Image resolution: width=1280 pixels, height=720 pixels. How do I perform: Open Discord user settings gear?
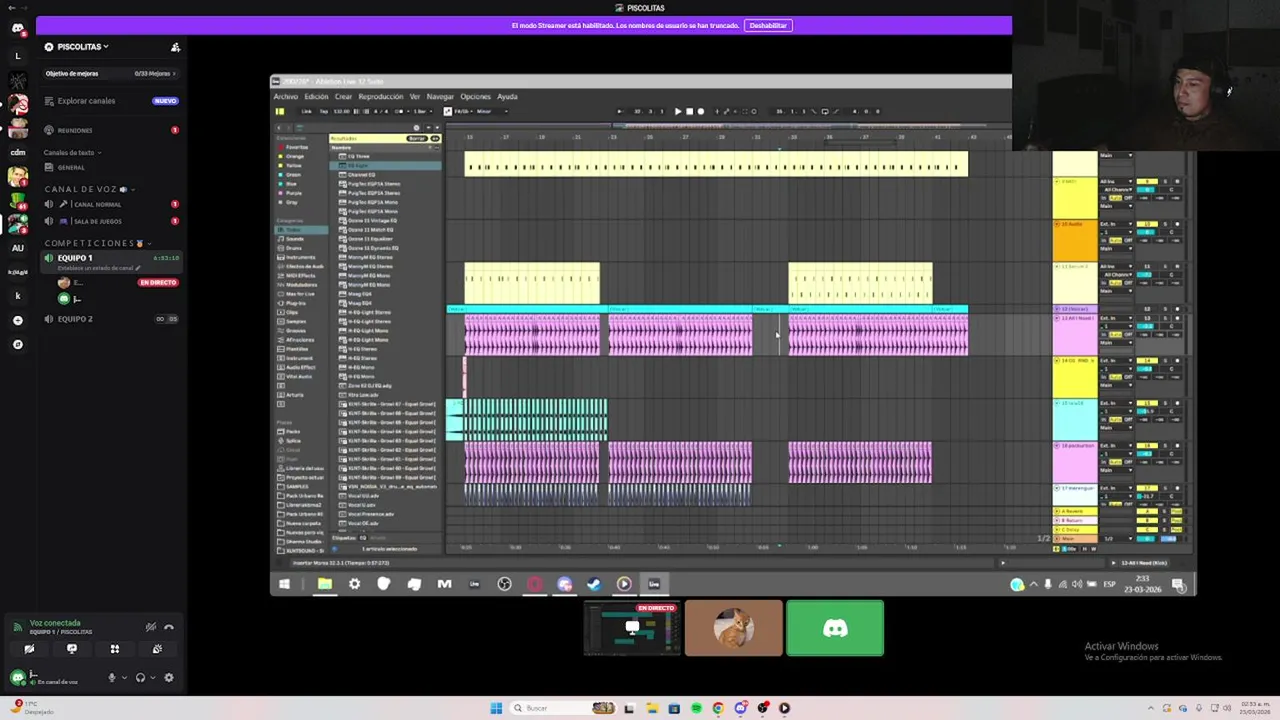pos(168,677)
